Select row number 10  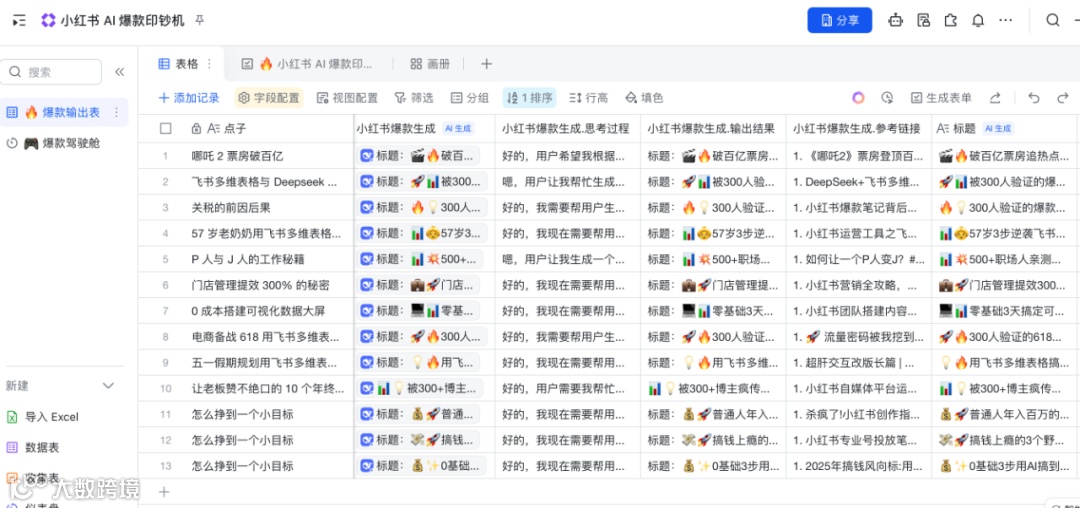(165, 388)
